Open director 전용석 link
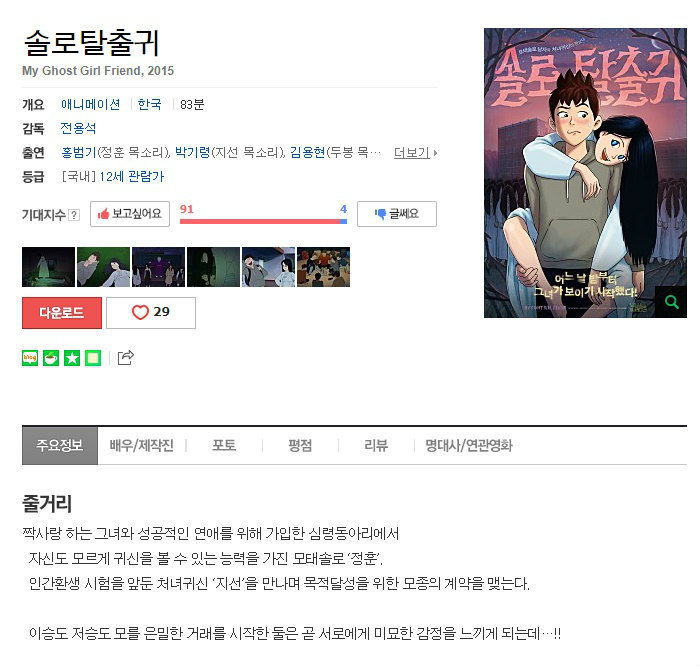Screen dimensions: 700x669 coord(78,129)
